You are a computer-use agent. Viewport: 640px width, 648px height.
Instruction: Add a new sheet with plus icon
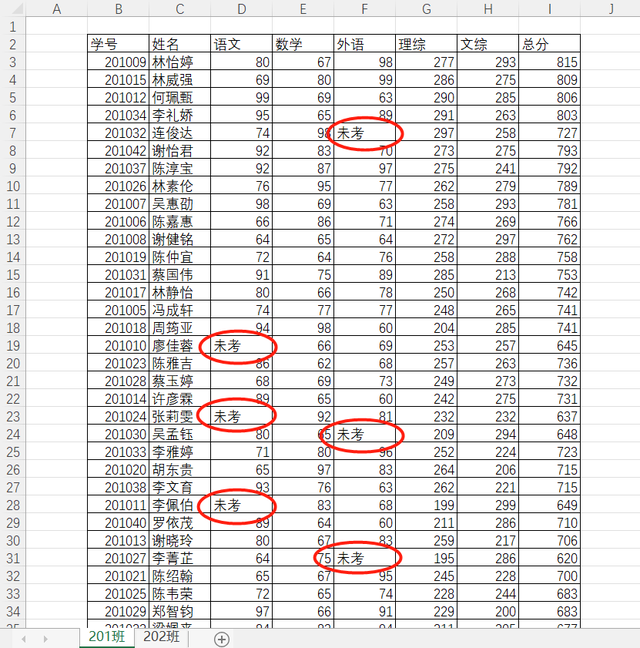tap(221, 639)
